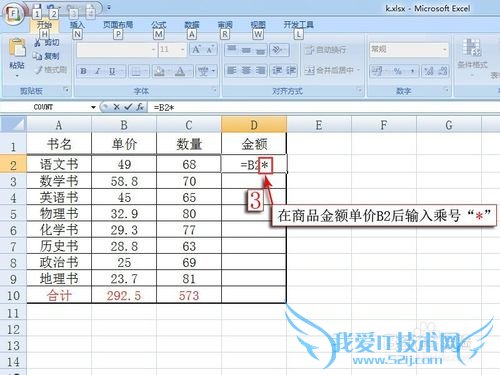Apply percent style

coord(398,71)
